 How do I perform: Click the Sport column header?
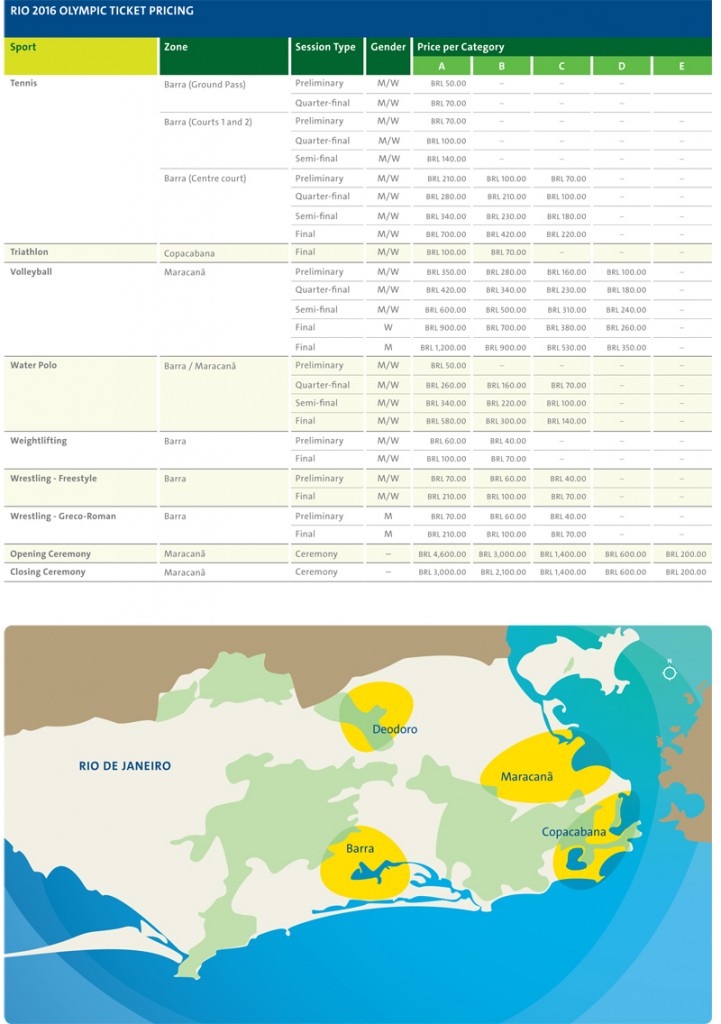22,47
